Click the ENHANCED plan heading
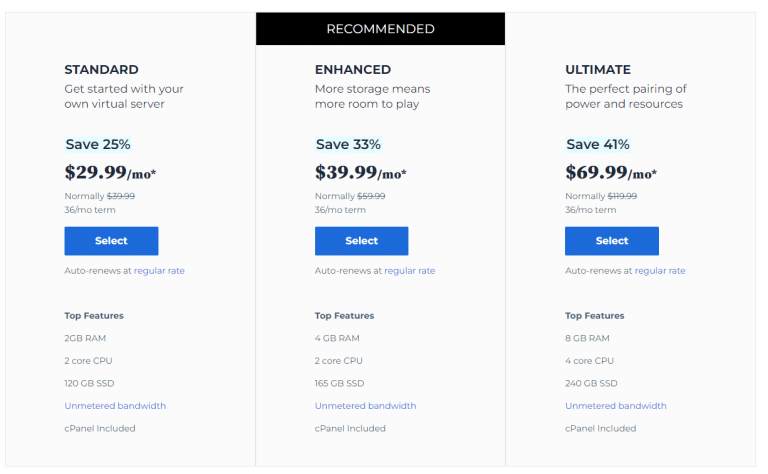Viewport: 768px width, 474px height. coord(353,70)
